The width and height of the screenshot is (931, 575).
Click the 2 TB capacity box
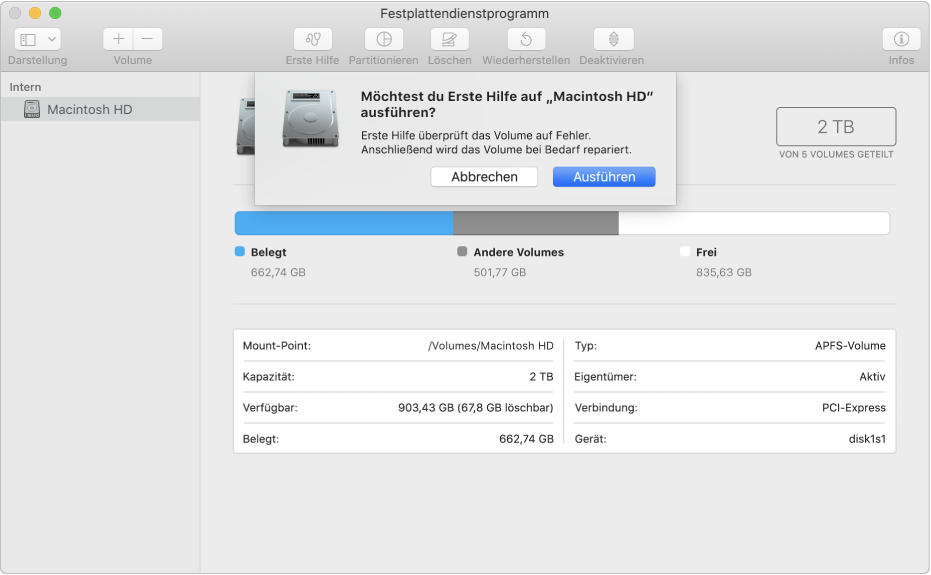pyautogui.click(x=835, y=127)
